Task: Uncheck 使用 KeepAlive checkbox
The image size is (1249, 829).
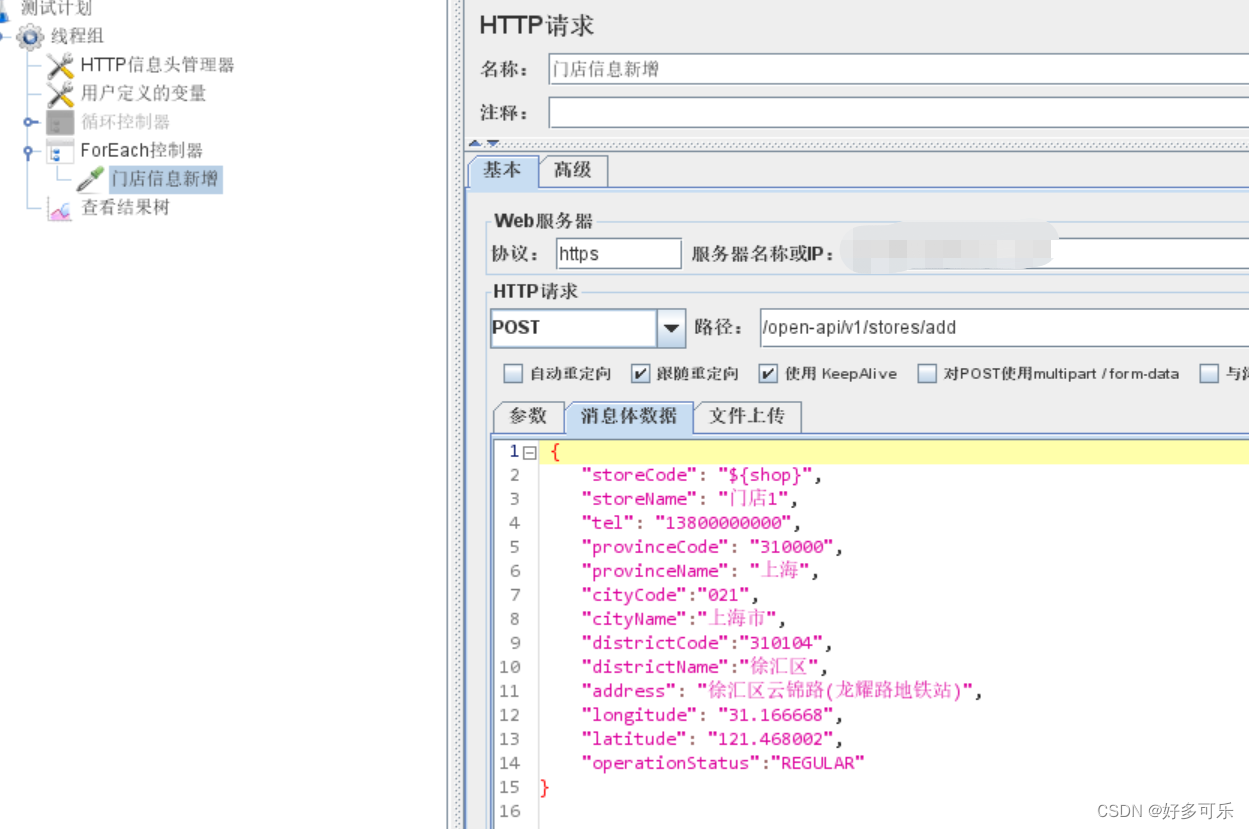Action: pos(768,374)
